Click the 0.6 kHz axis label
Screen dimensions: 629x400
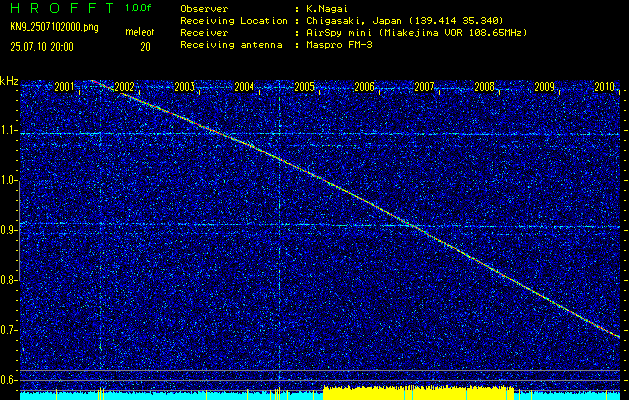tap(8, 380)
